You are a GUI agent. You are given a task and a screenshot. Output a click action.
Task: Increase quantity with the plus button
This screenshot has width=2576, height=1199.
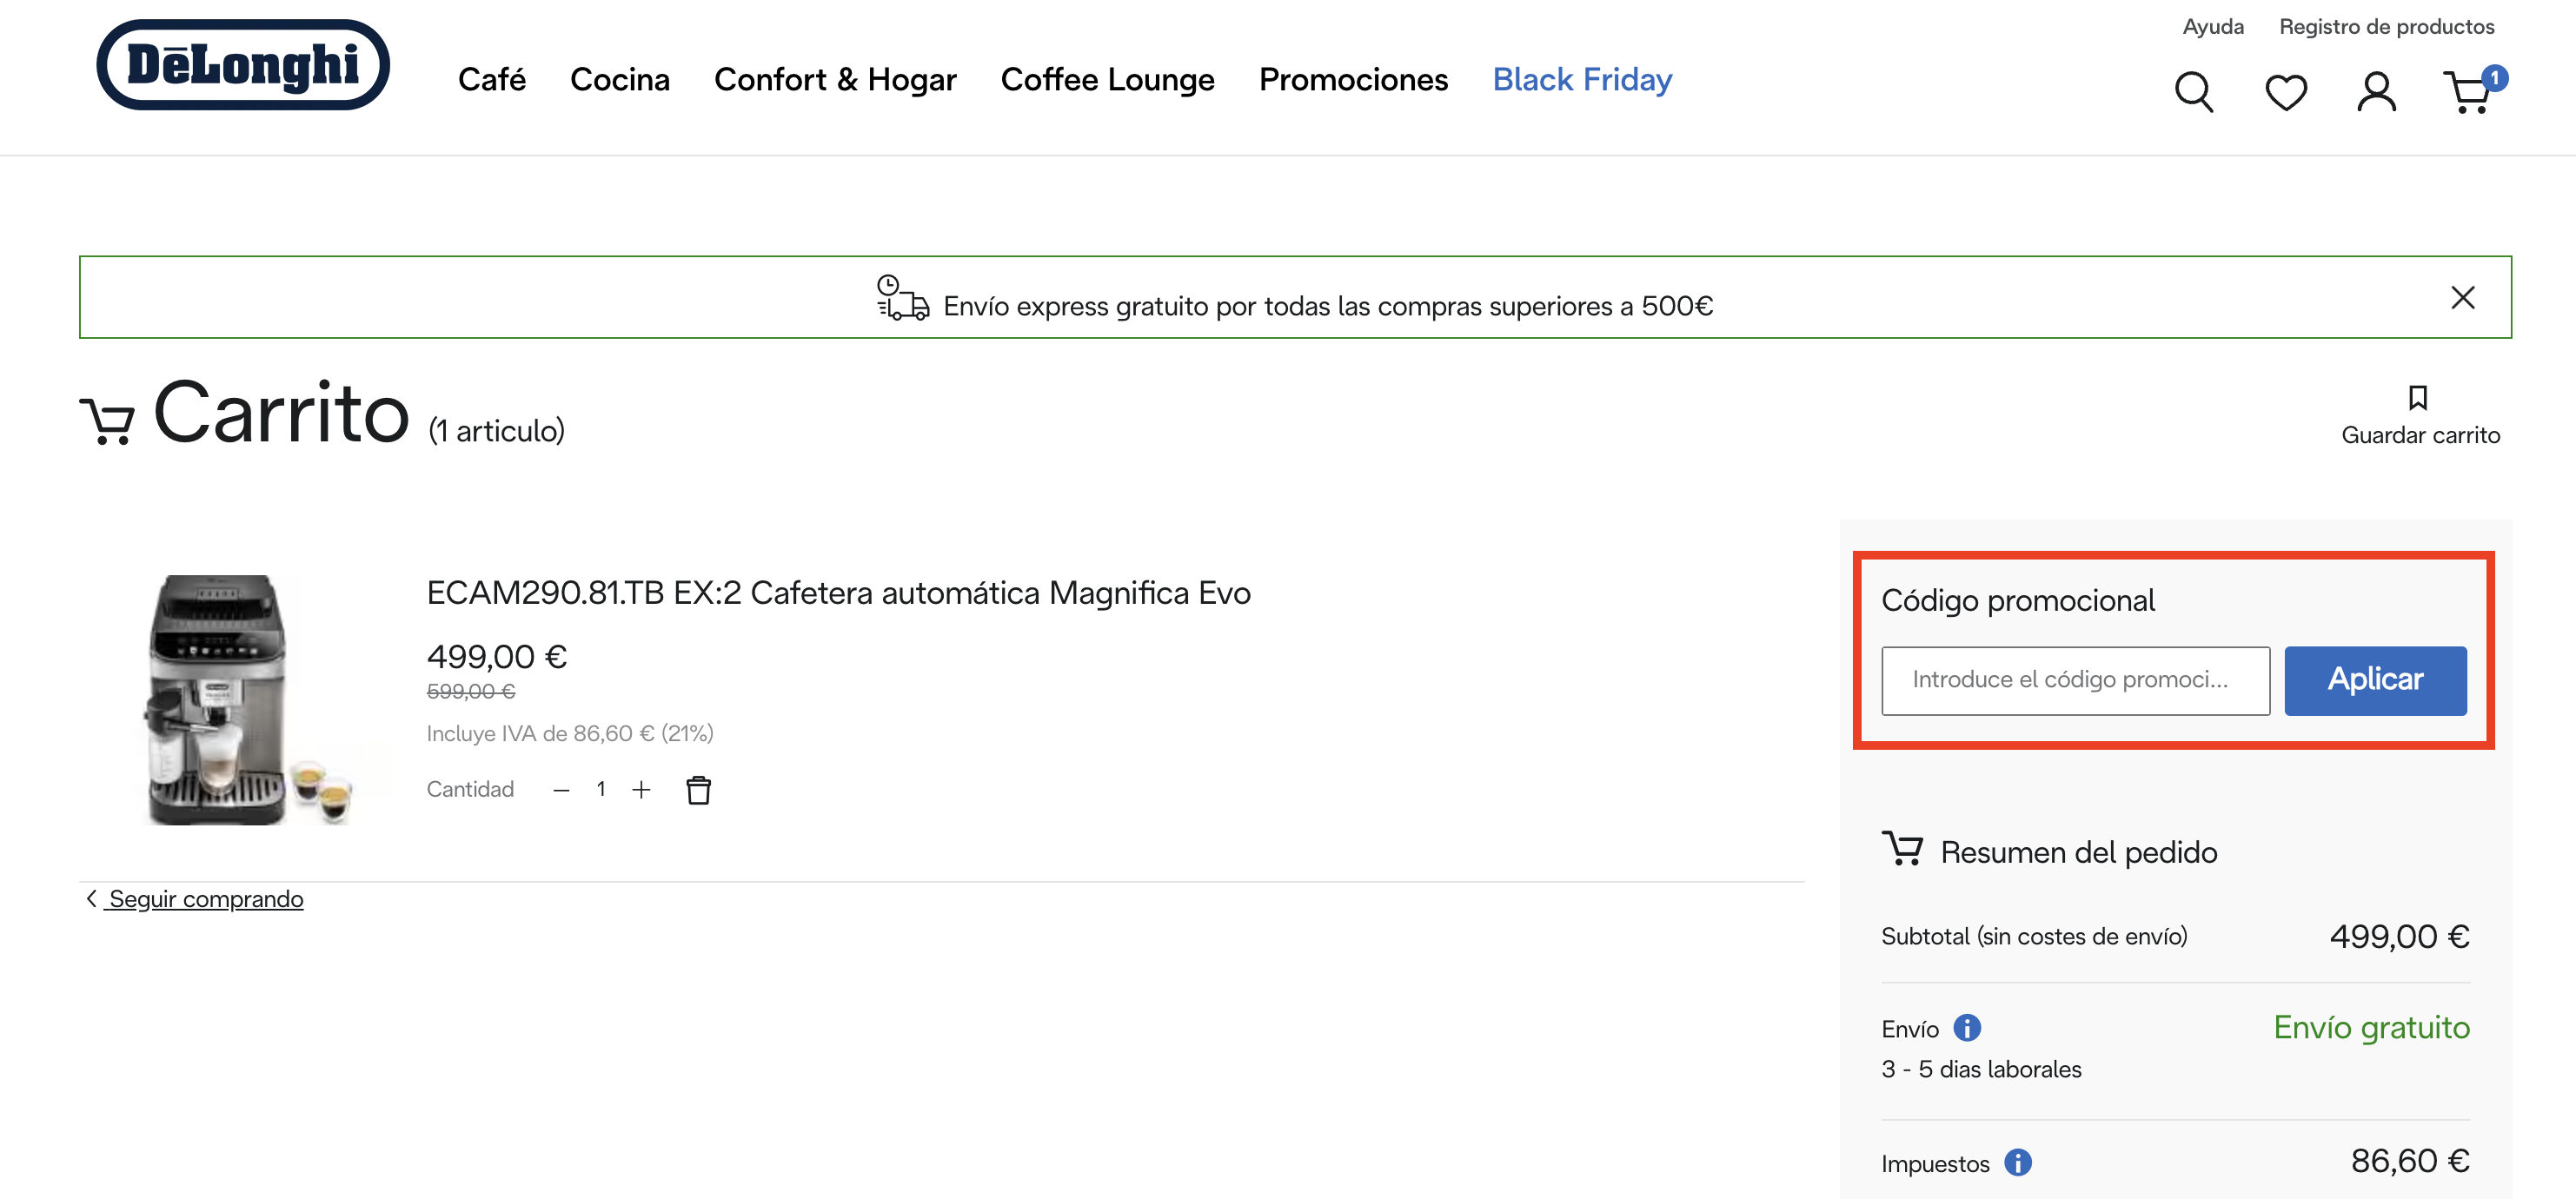[x=641, y=790]
